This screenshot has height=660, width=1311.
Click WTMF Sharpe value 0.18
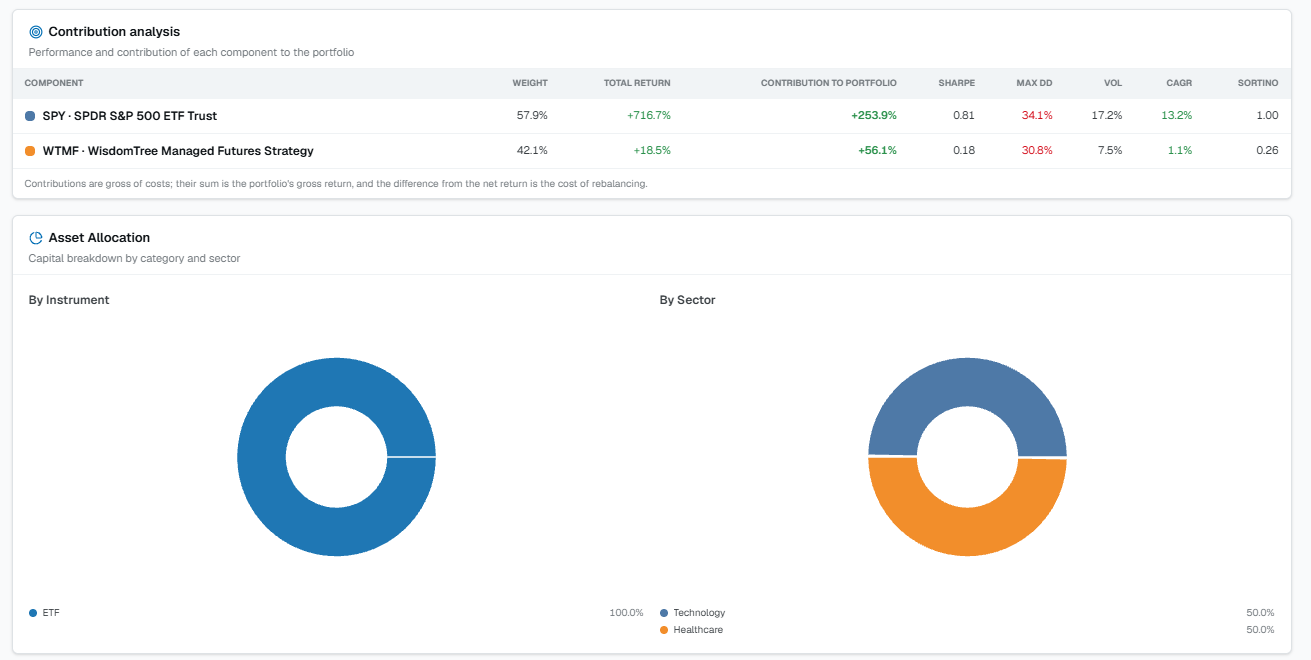pyautogui.click(x=964, y=151)
